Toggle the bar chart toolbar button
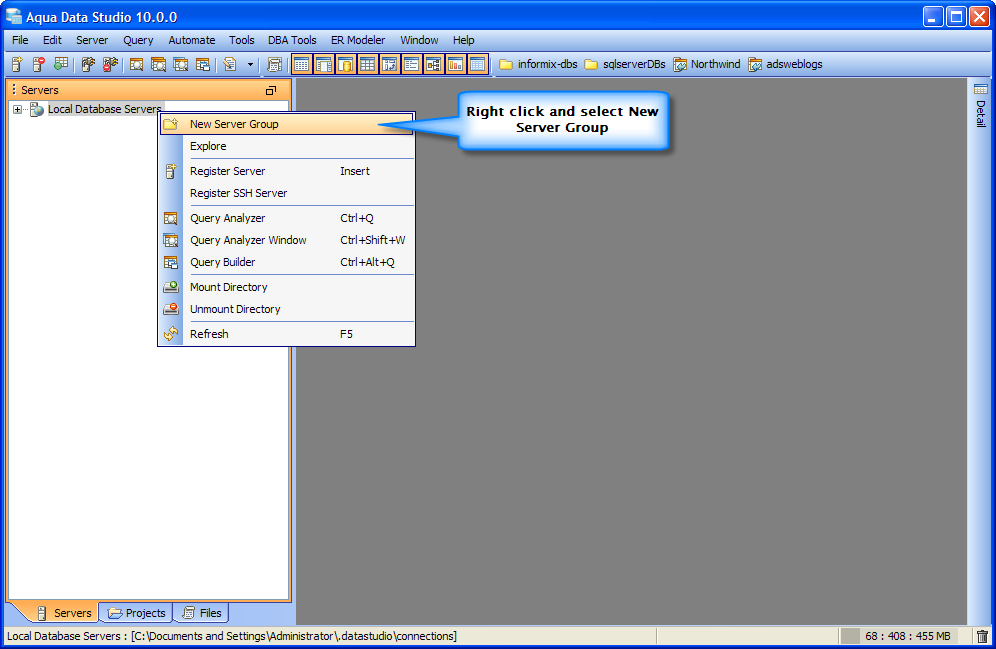 pos(455,64)
